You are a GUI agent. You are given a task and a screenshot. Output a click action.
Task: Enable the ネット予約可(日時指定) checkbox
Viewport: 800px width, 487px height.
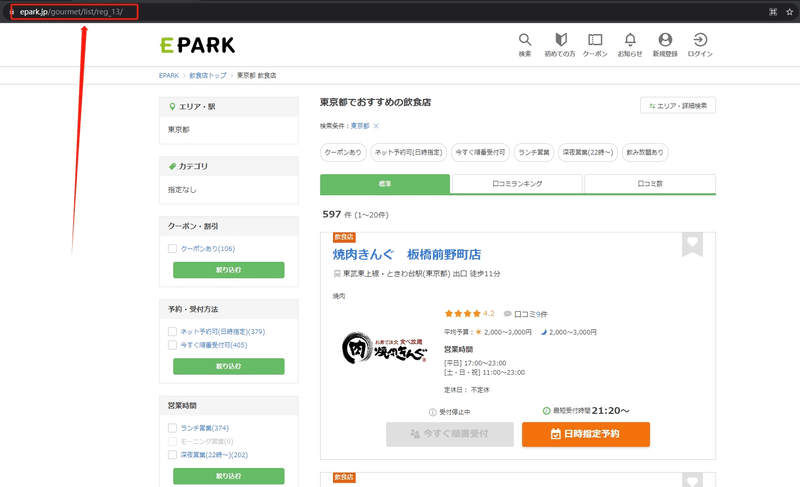coord(172,331)
